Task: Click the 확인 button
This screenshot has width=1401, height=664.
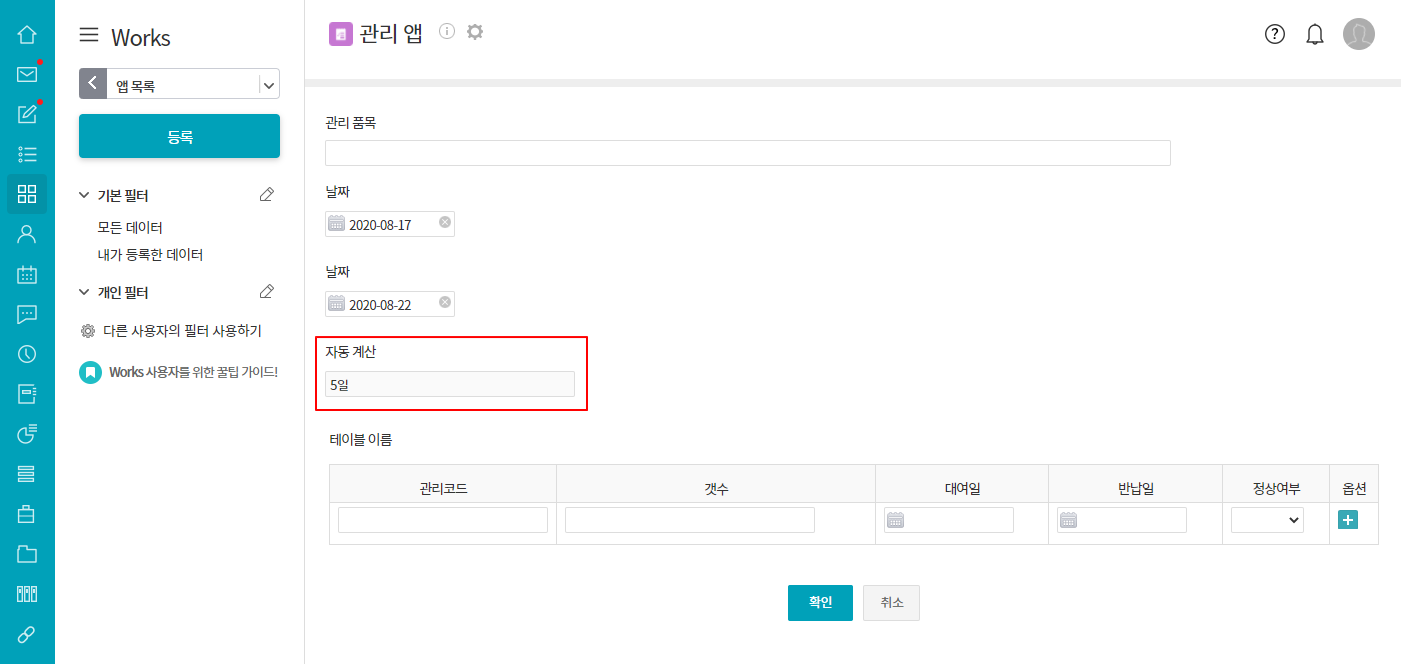Action: click(x=820, y=603)
